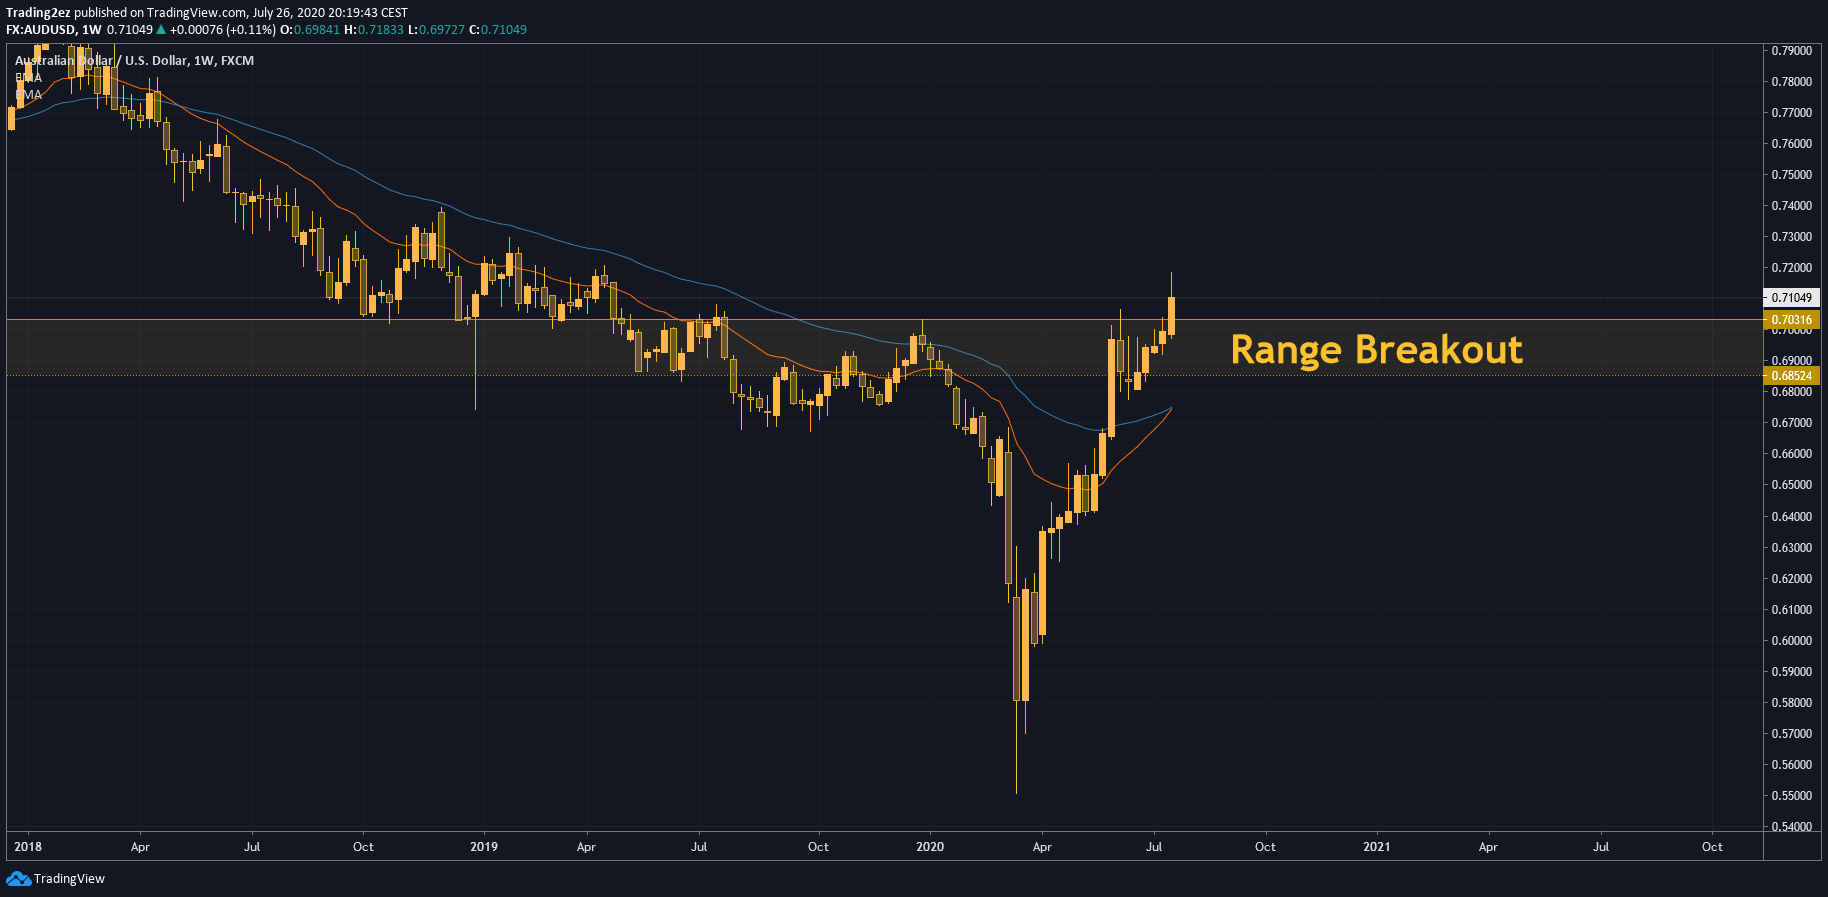
Task: Click the March 2020 low candle wick
Action: tap(1016, 750)
